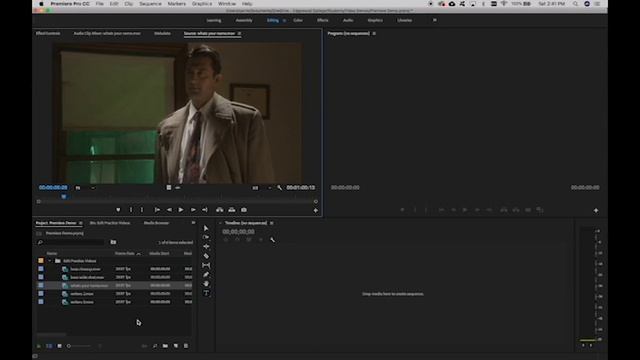
Task: Toggle nest-or-individual-clips insert button in Timeline
Action: [x=226, y=240]
